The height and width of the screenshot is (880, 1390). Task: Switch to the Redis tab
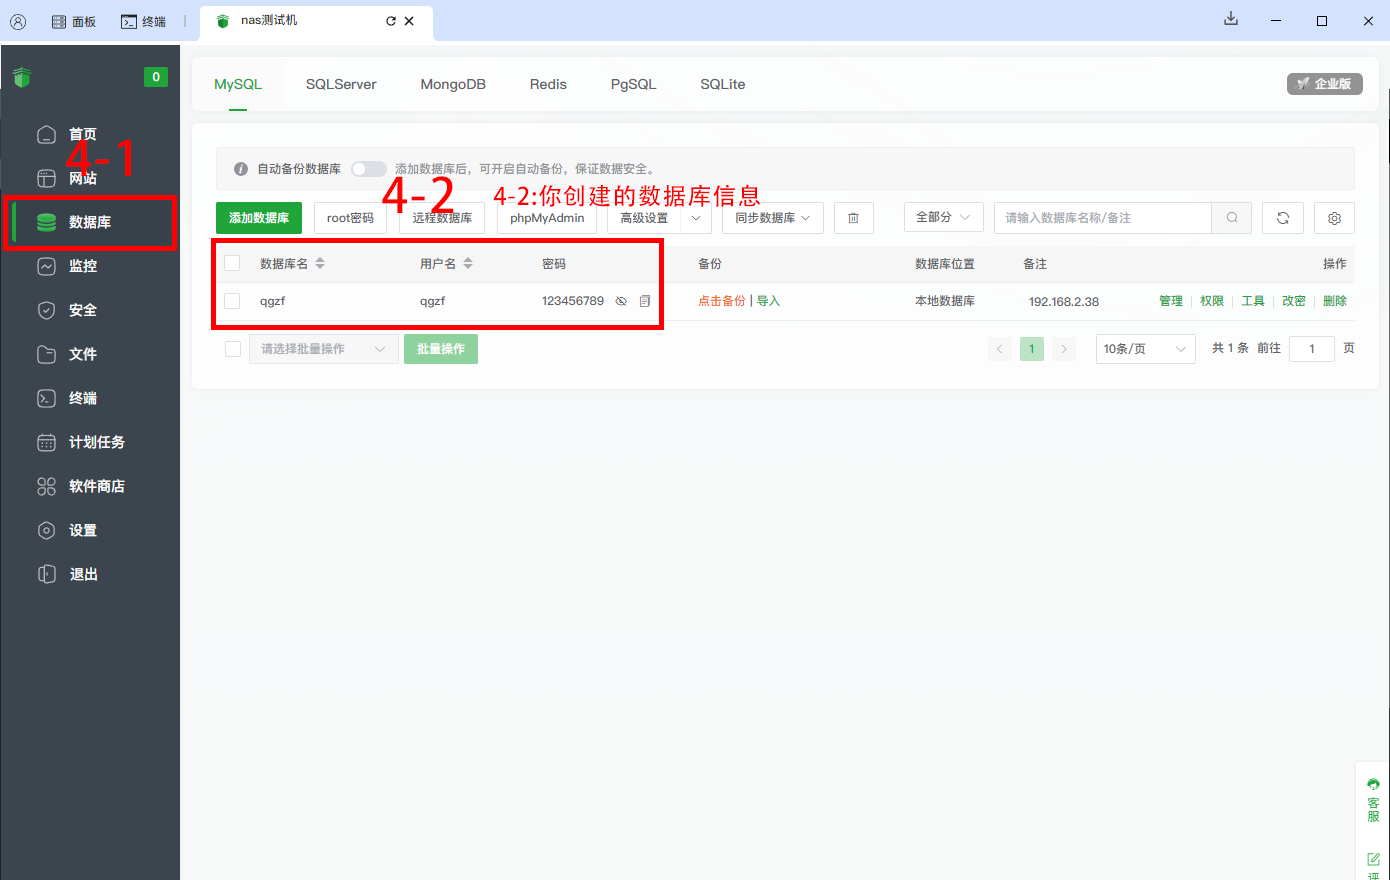click(548, 84)
